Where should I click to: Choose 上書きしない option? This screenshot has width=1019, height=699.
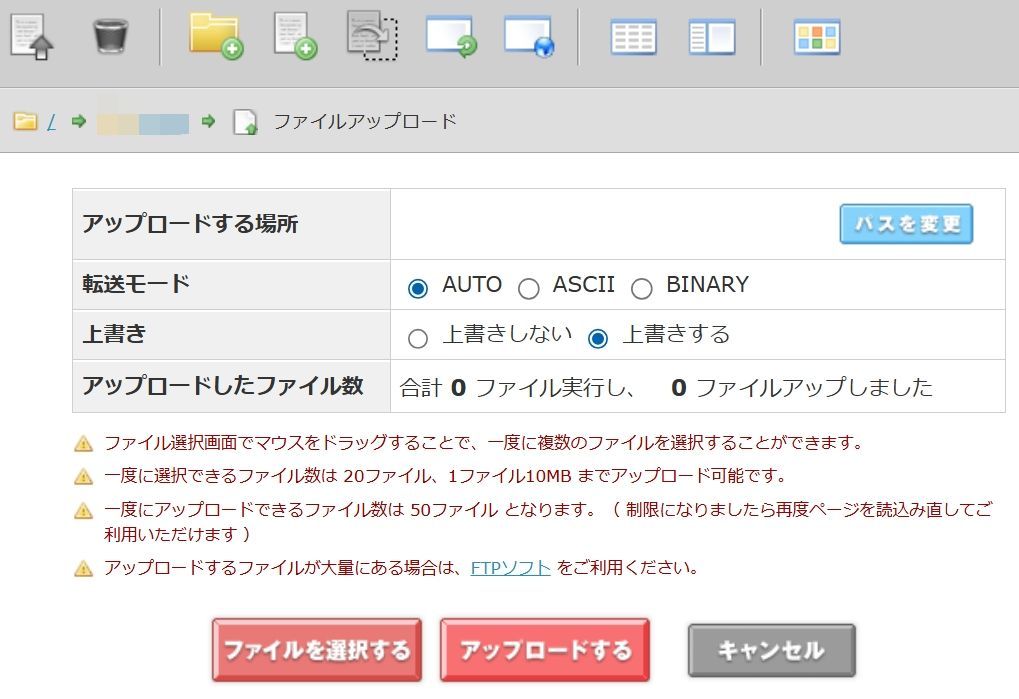tap(417, 338)
